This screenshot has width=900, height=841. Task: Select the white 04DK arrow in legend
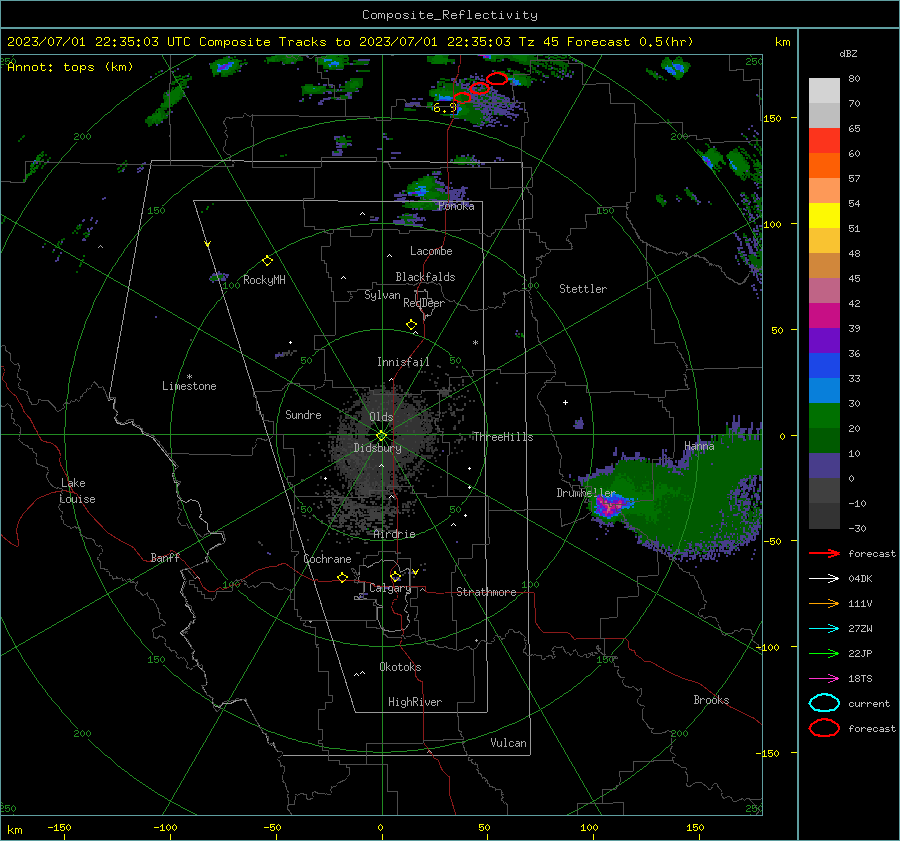824,578
